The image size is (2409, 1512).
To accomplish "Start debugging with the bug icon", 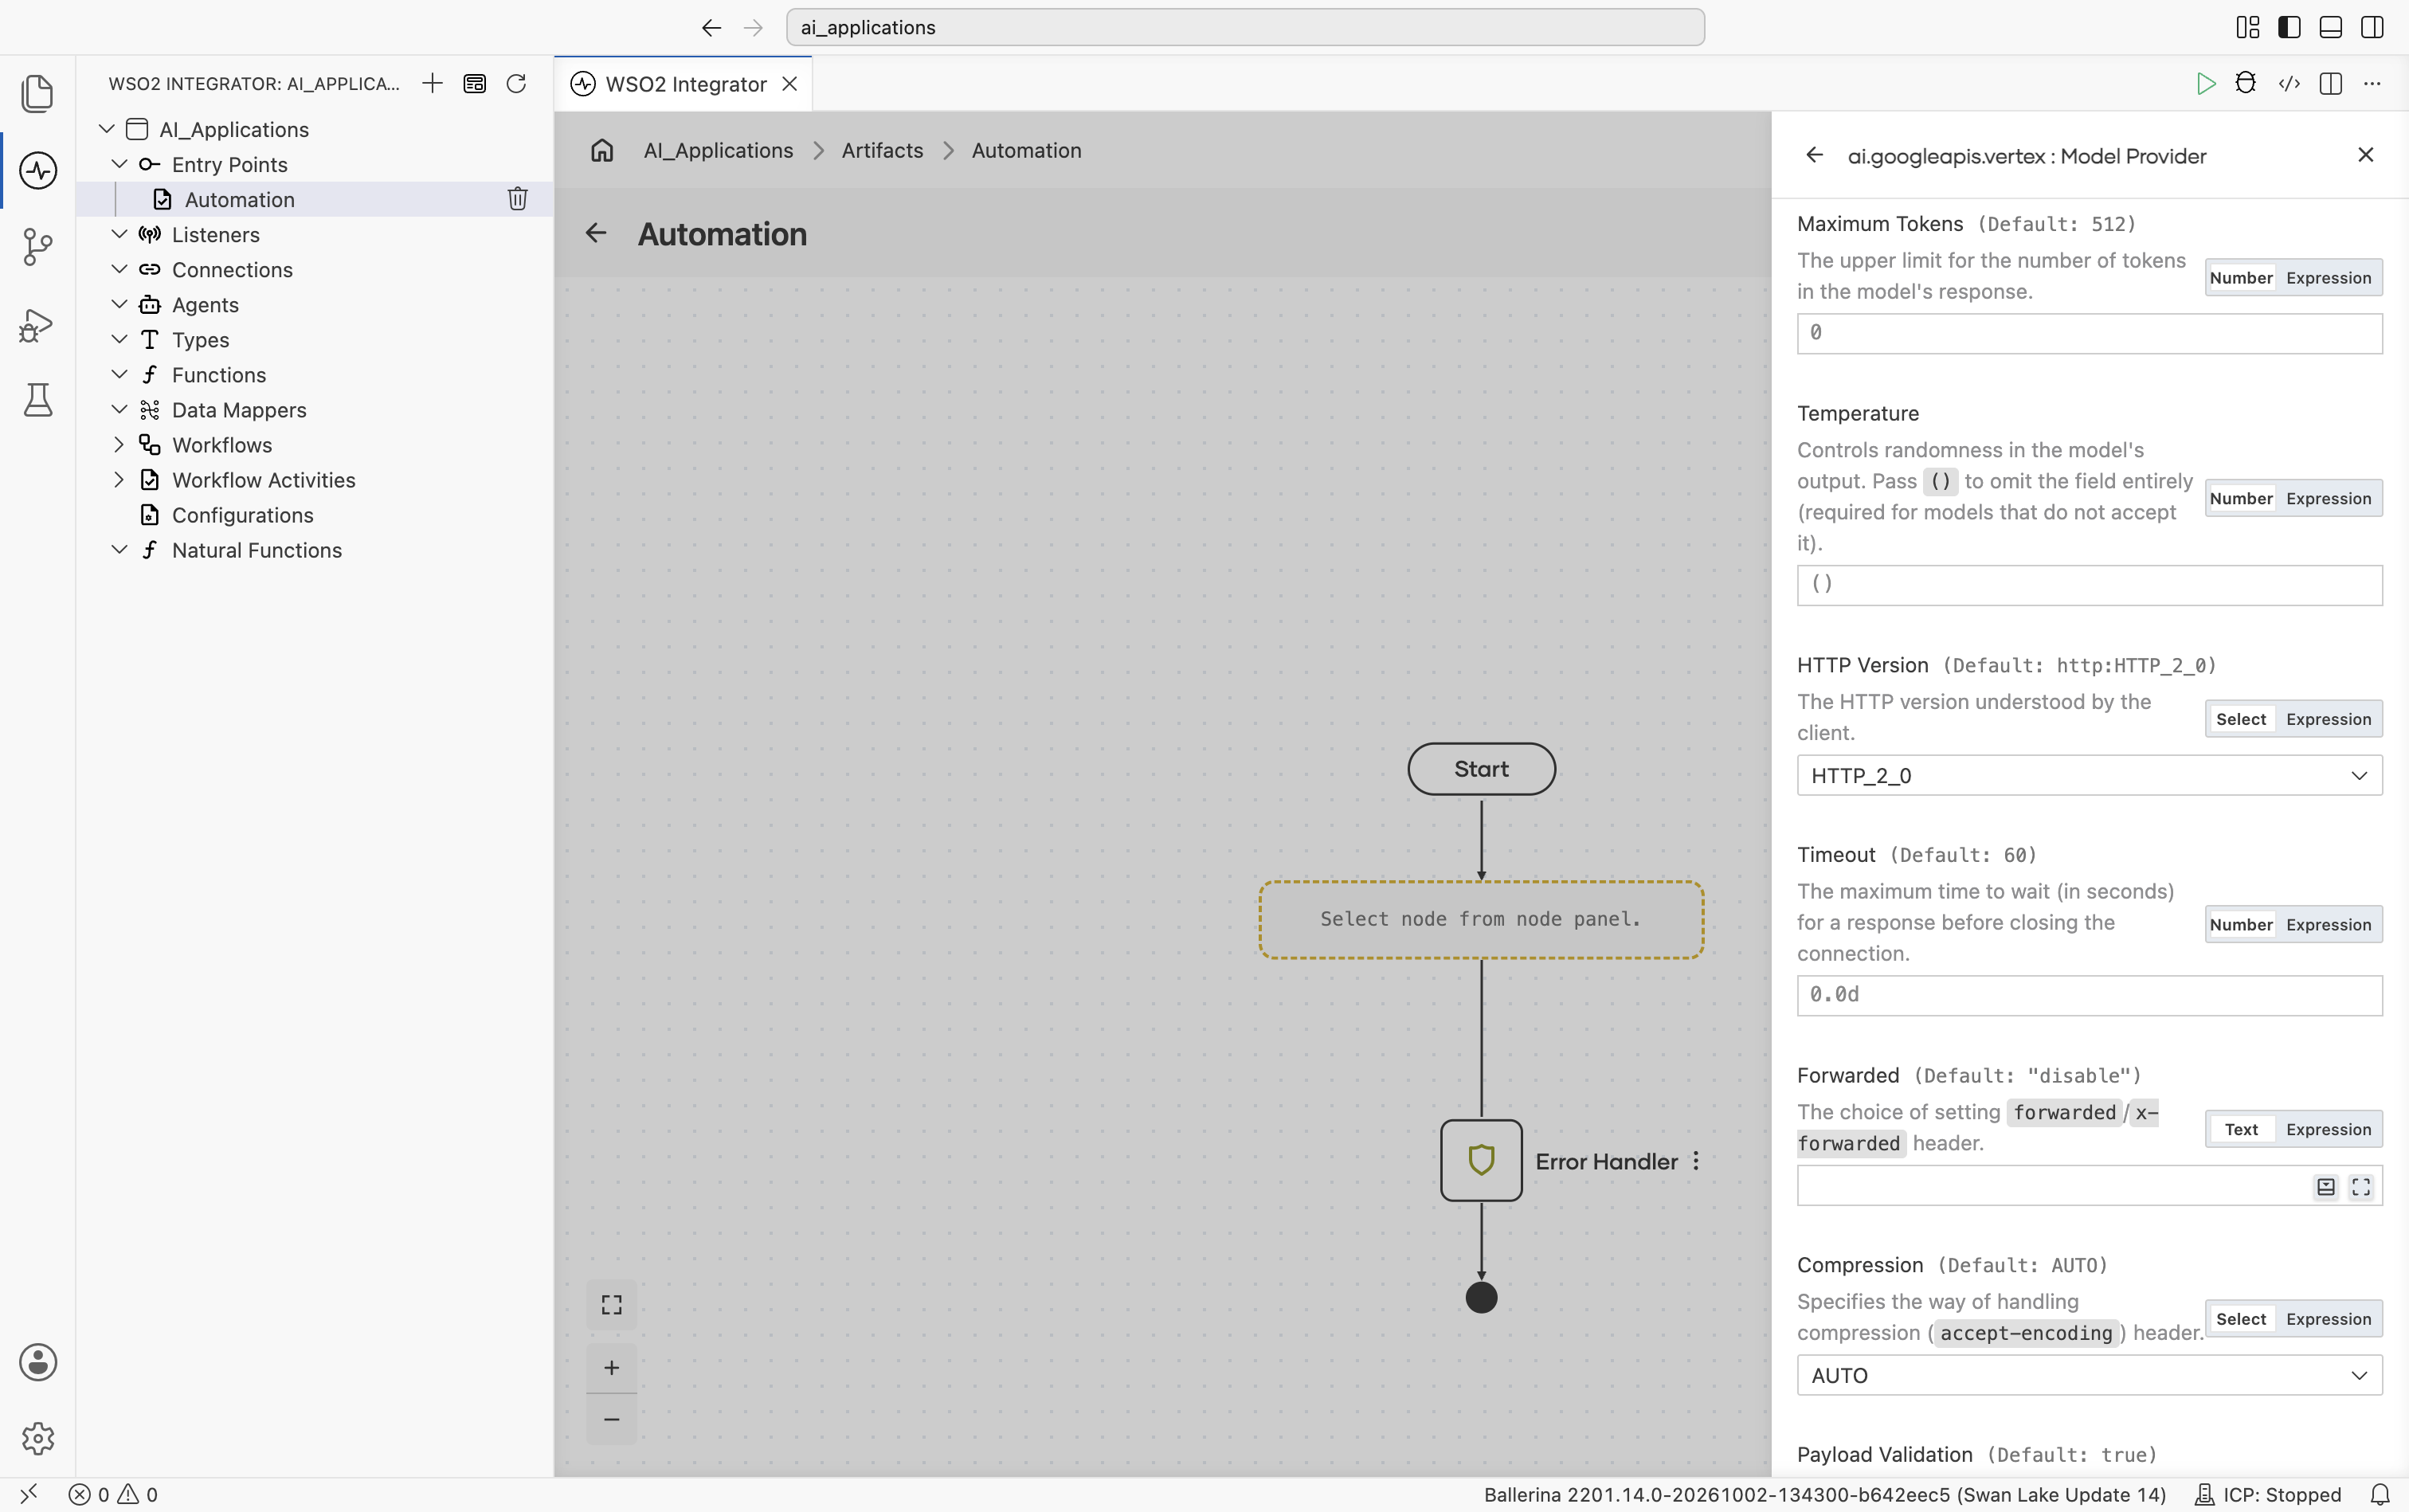I will [2246, 83].
